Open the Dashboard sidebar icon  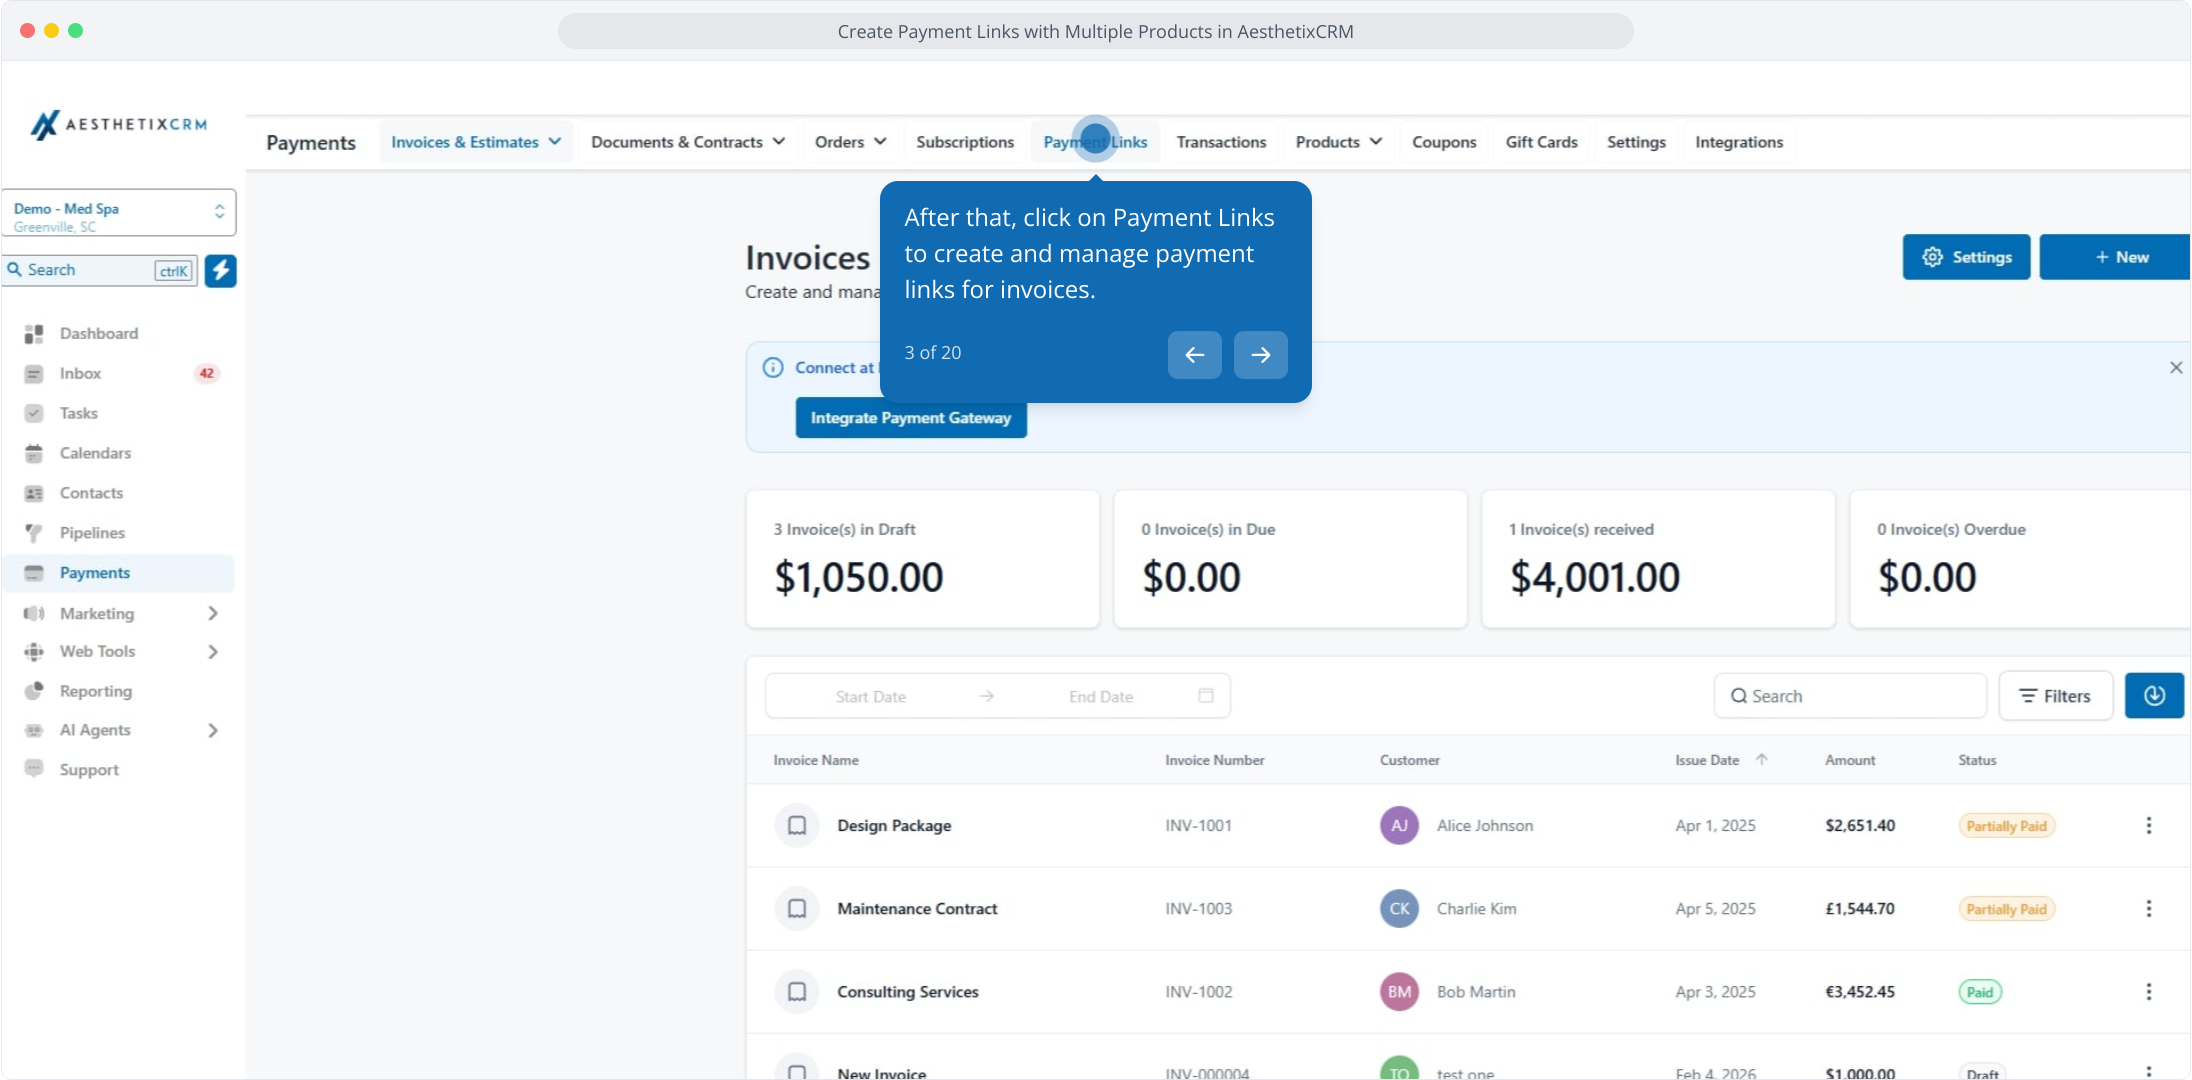pos(34,334)
